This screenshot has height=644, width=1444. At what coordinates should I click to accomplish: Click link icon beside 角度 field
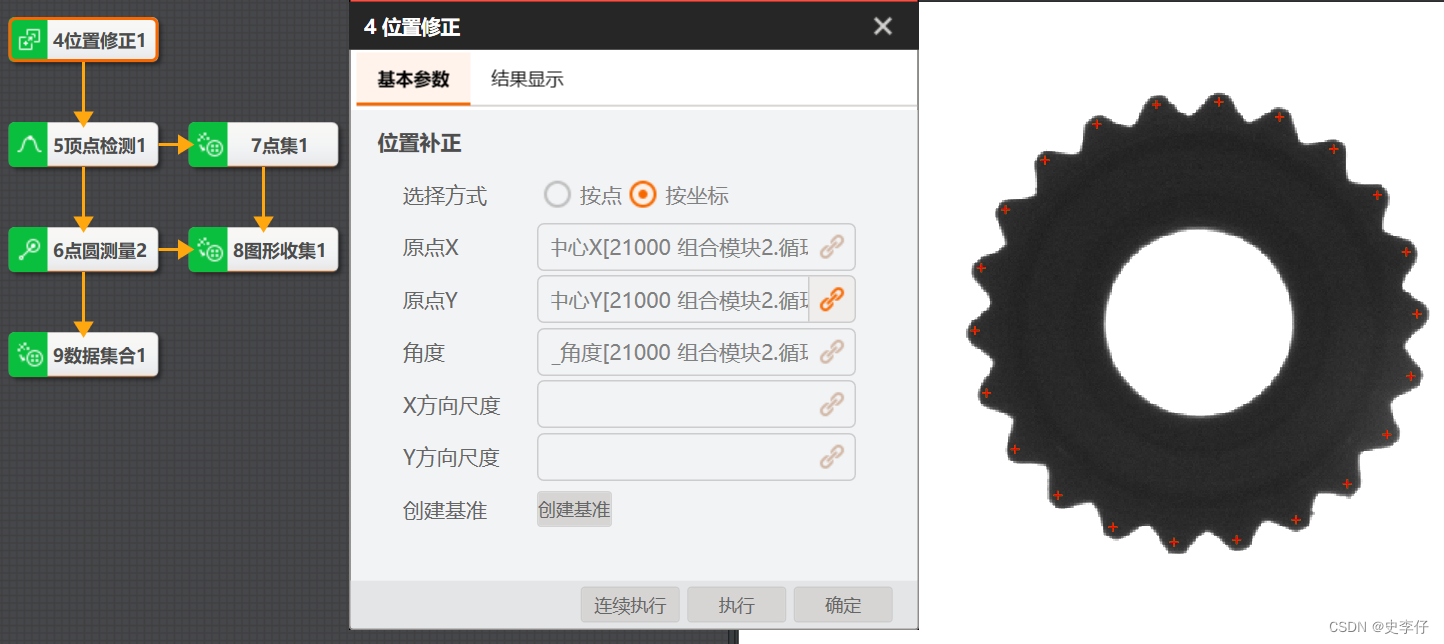[x=832, y=351]
